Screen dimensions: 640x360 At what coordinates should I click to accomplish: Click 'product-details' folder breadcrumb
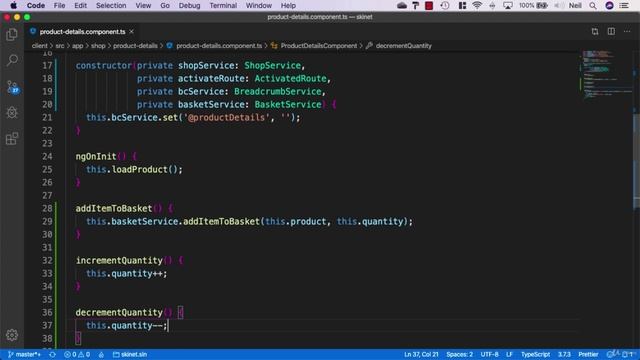(x=135, y=46)
